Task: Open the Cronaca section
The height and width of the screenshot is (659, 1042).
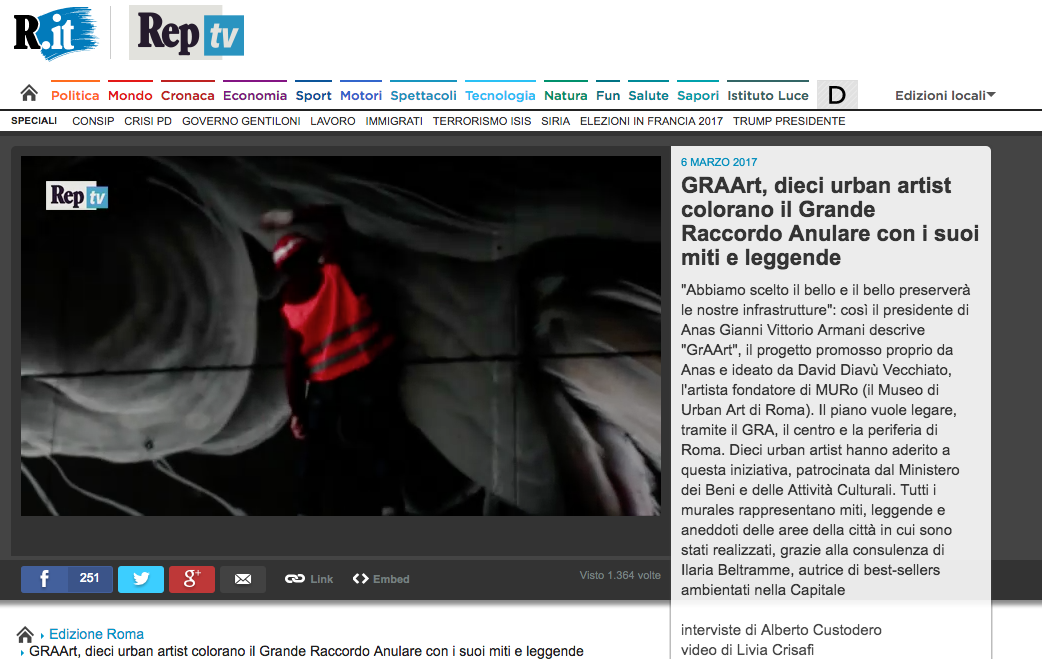Action: click(187, 96)
